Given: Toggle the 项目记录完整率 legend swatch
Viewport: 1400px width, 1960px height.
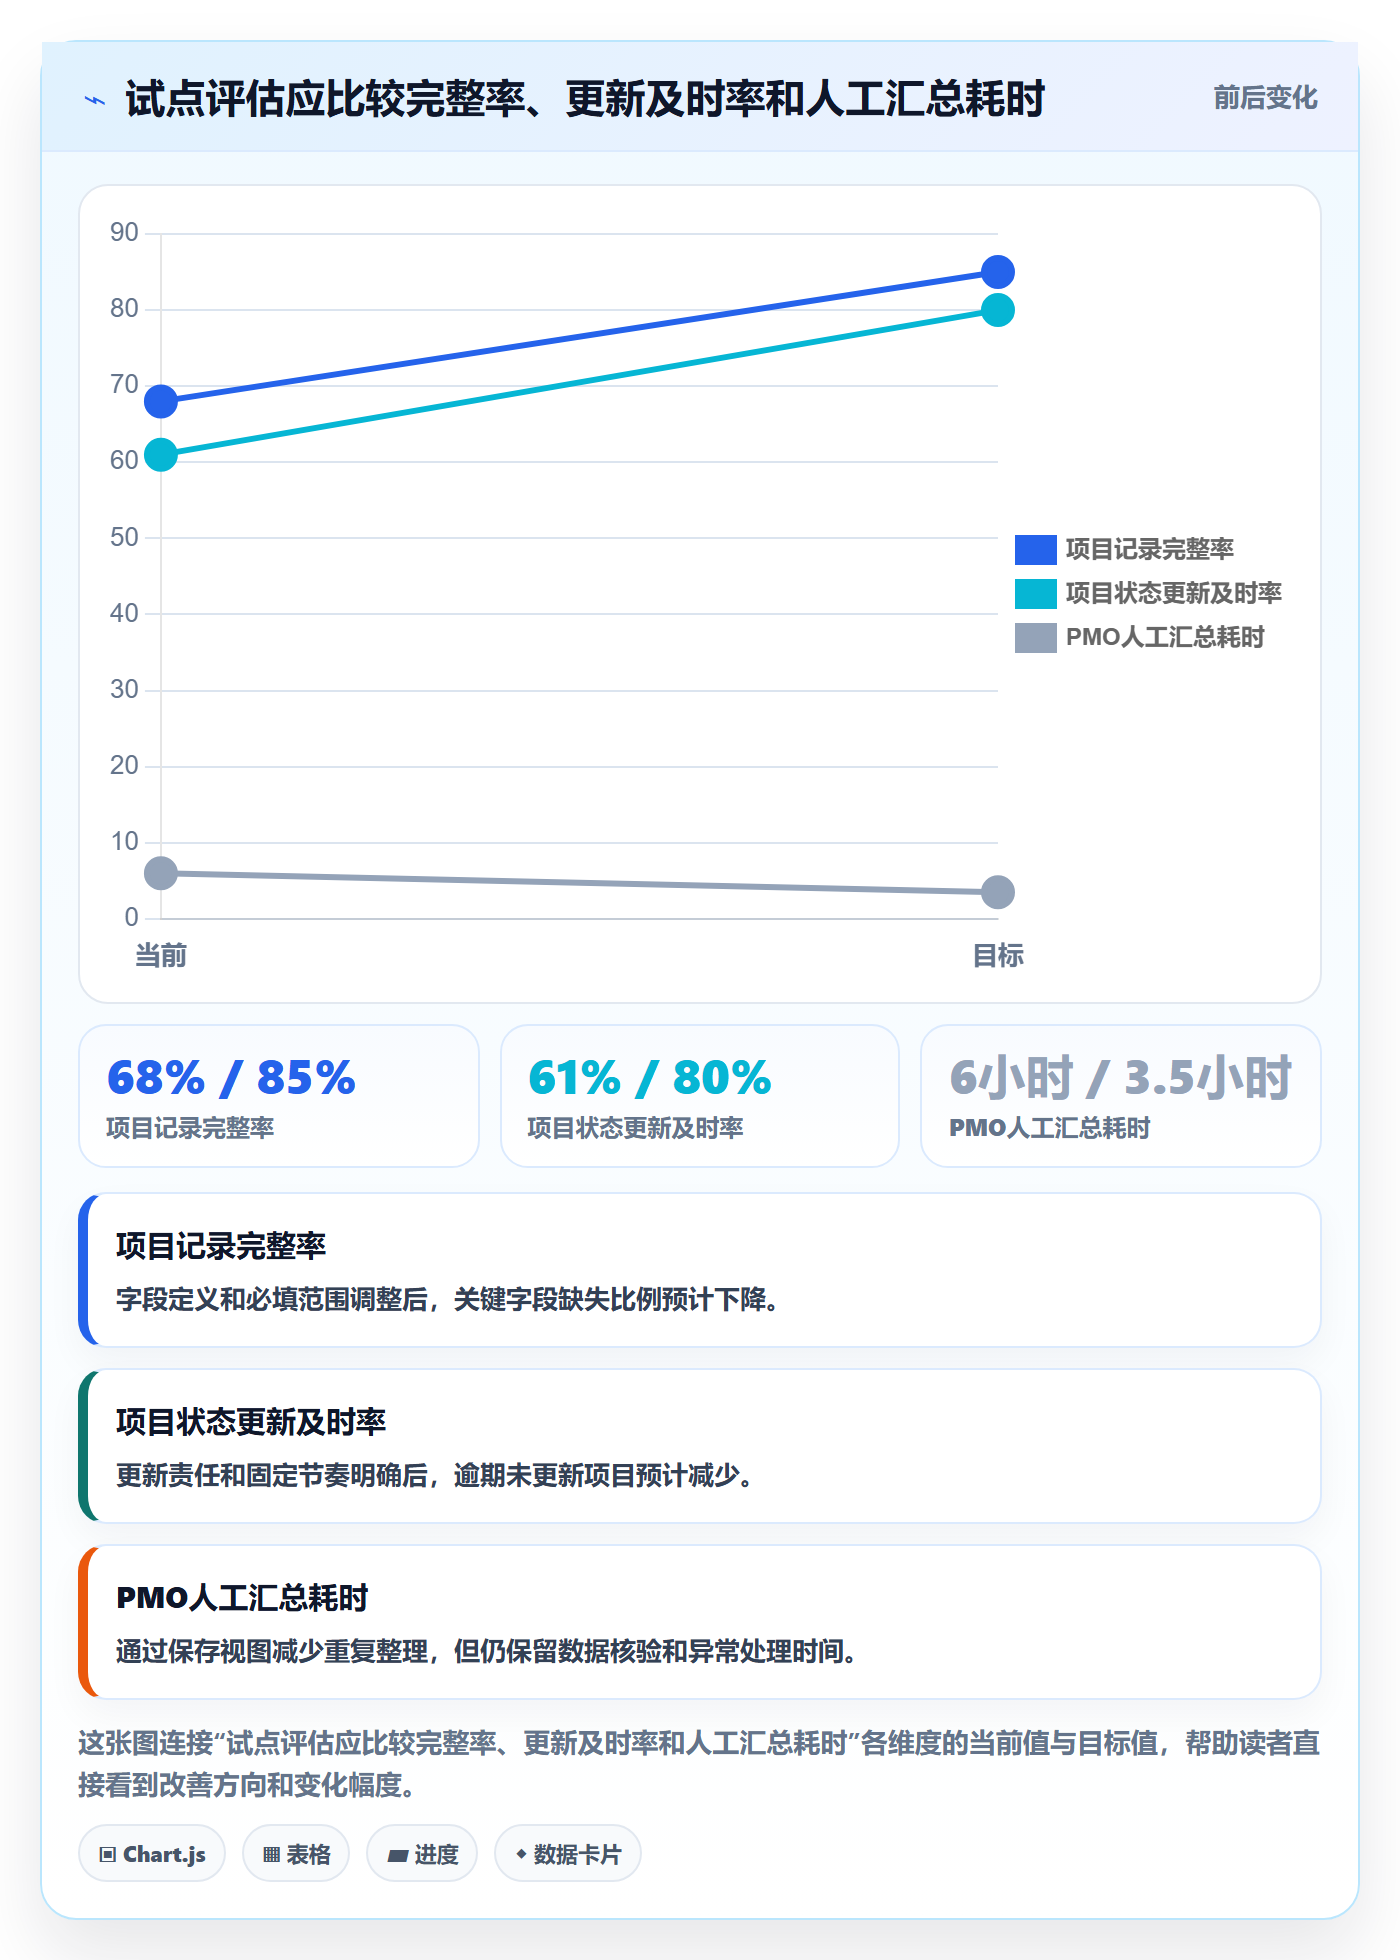Looking at the screenshot, I should pos(1035,549).
